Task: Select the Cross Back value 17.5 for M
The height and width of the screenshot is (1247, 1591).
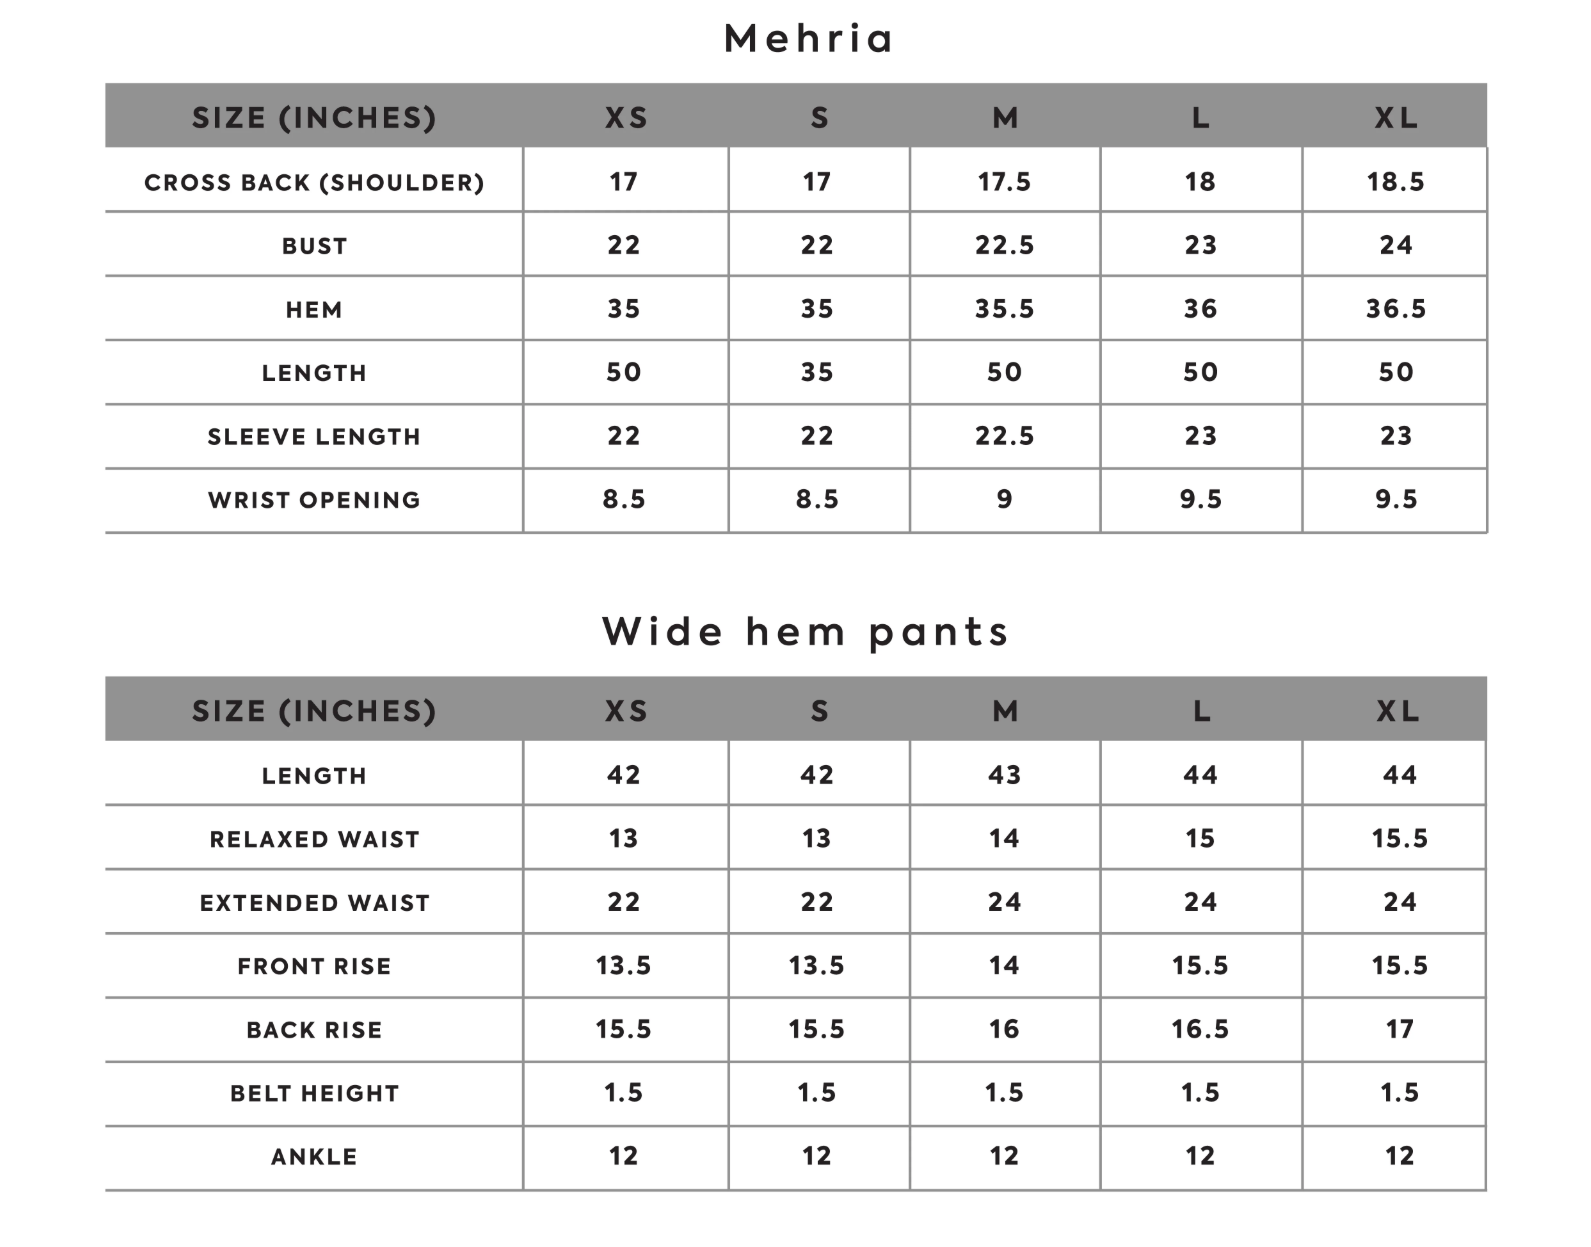Action: click(1005, 182)
